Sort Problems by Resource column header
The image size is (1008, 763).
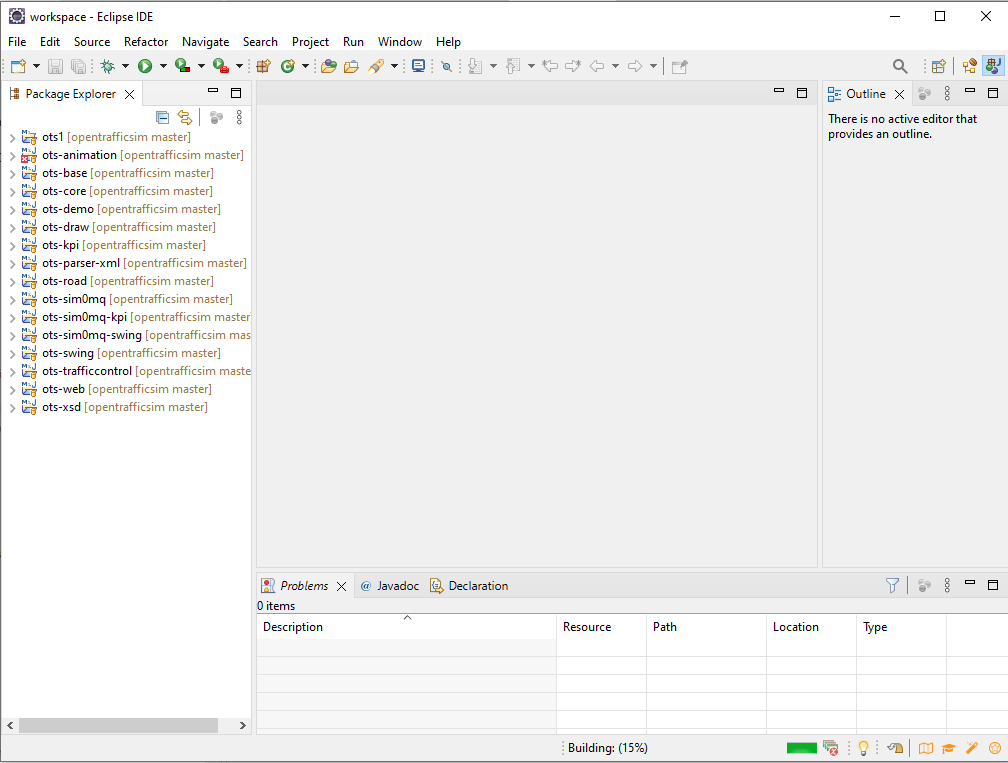(x=601, y=627)
